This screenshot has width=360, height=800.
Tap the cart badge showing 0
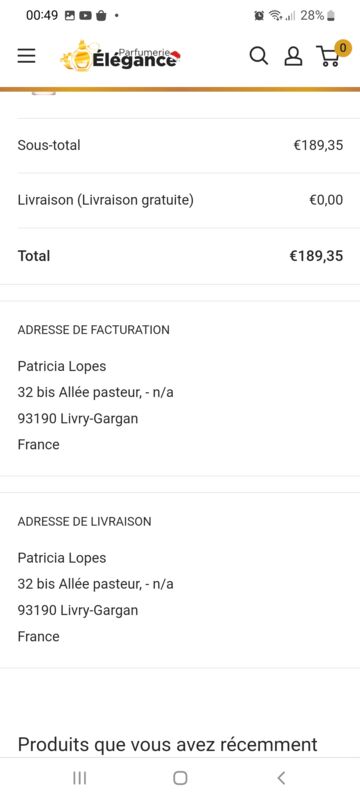pyautogui.click(x=343, y=48)
